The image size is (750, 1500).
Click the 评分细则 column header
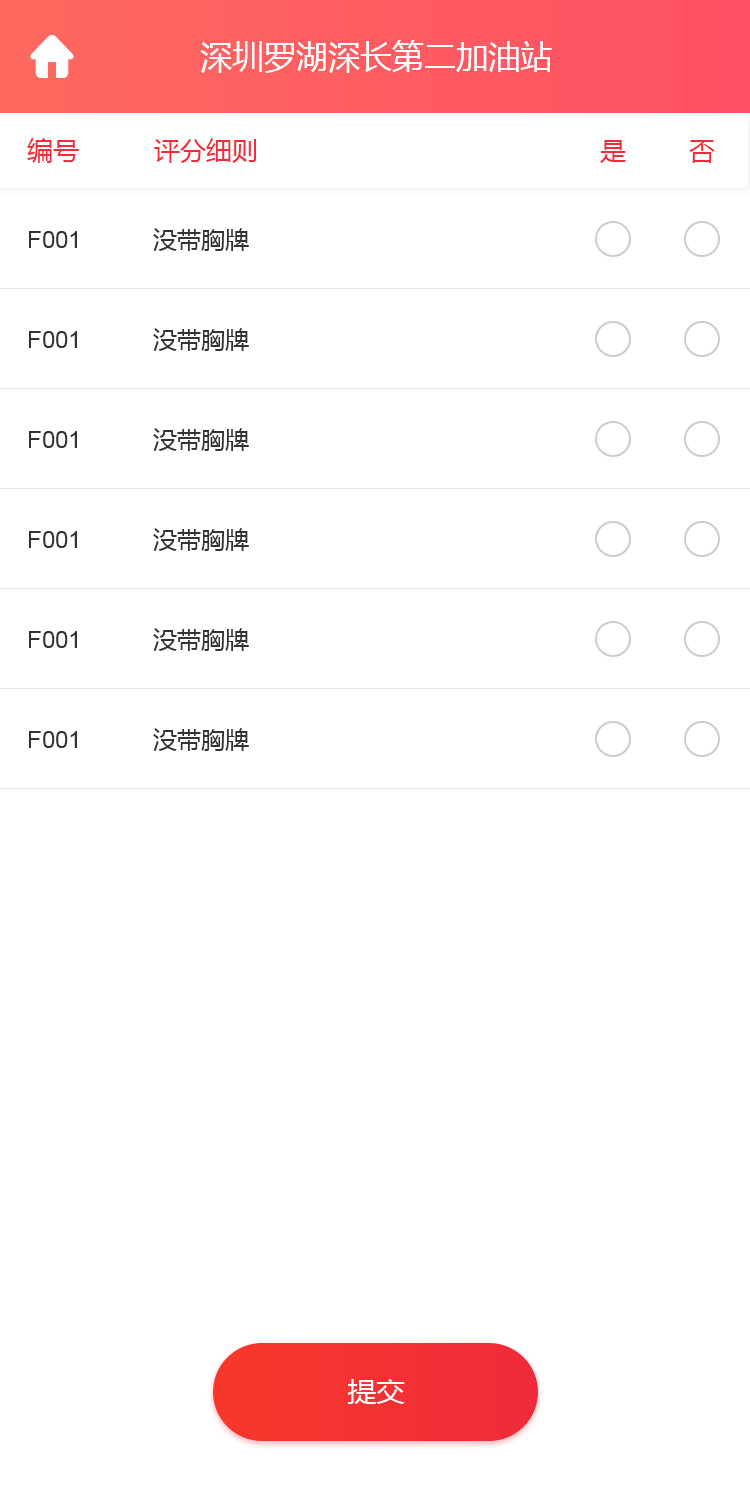[205, 151]
